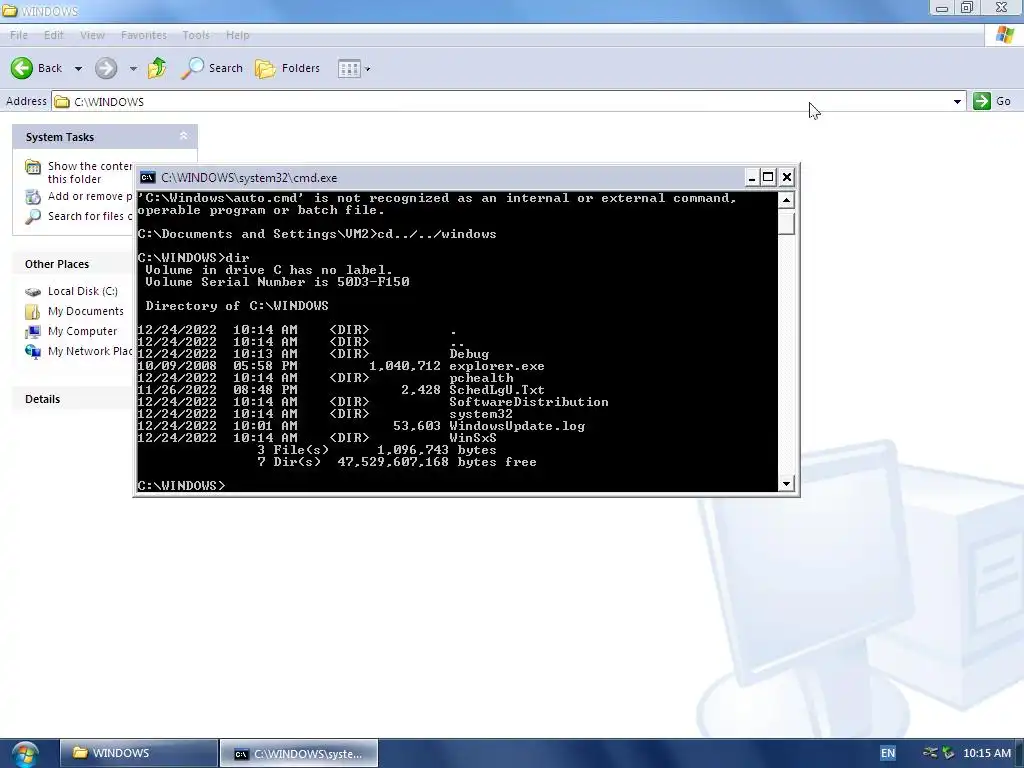Open the Help menu
Viewport: 1024px width, 768px height.
pos(238,35)
